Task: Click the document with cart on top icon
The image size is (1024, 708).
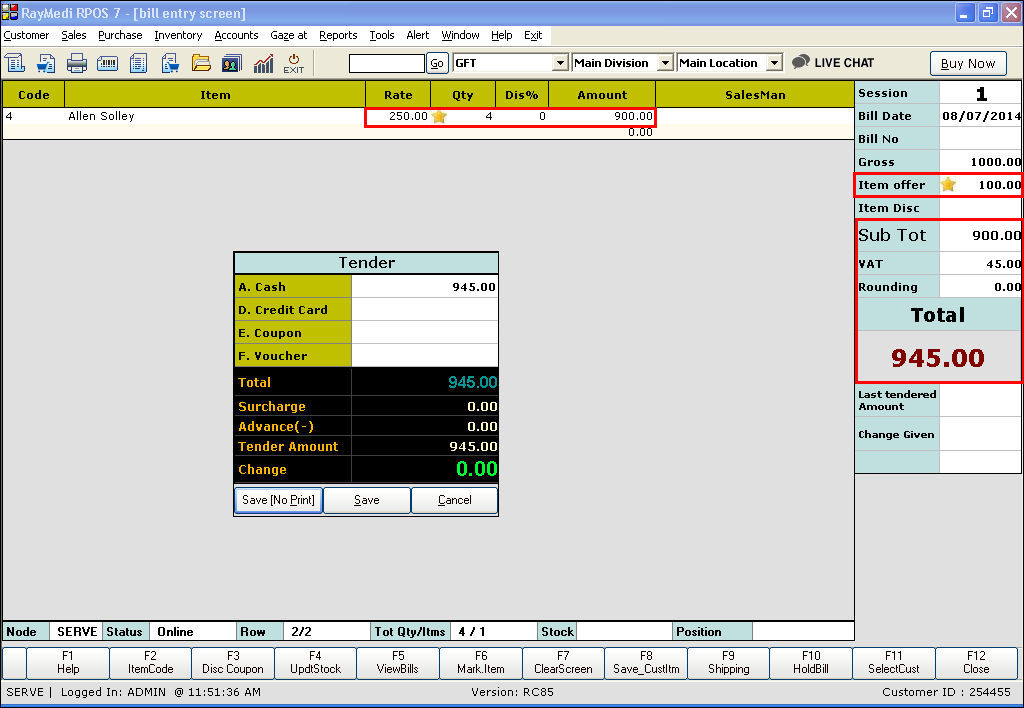Action: [46, 63]
